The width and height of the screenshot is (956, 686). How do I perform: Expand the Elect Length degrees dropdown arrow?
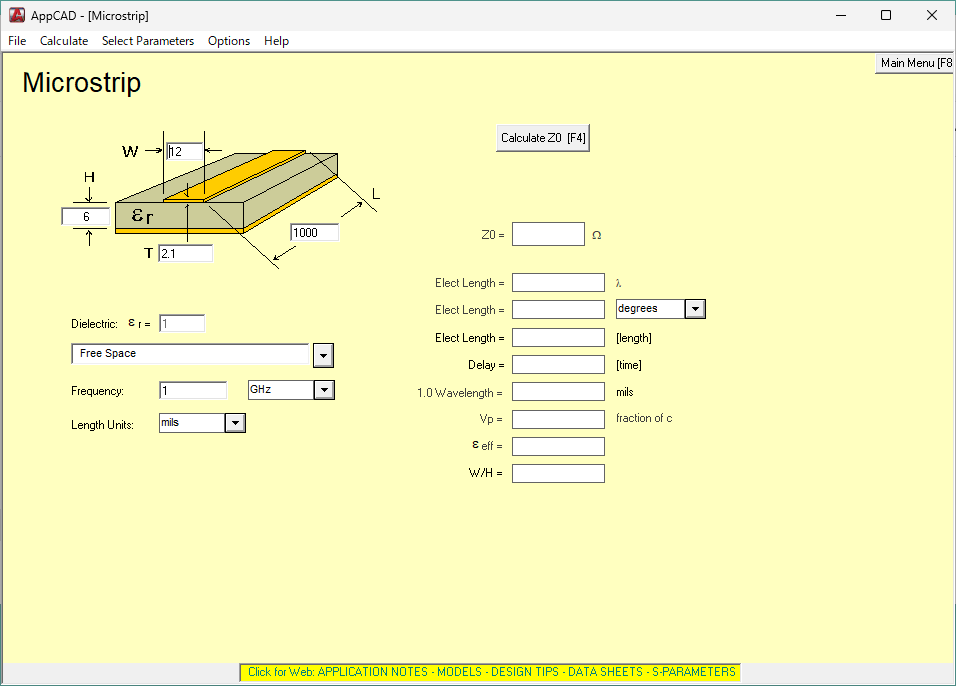pos(695,309)
